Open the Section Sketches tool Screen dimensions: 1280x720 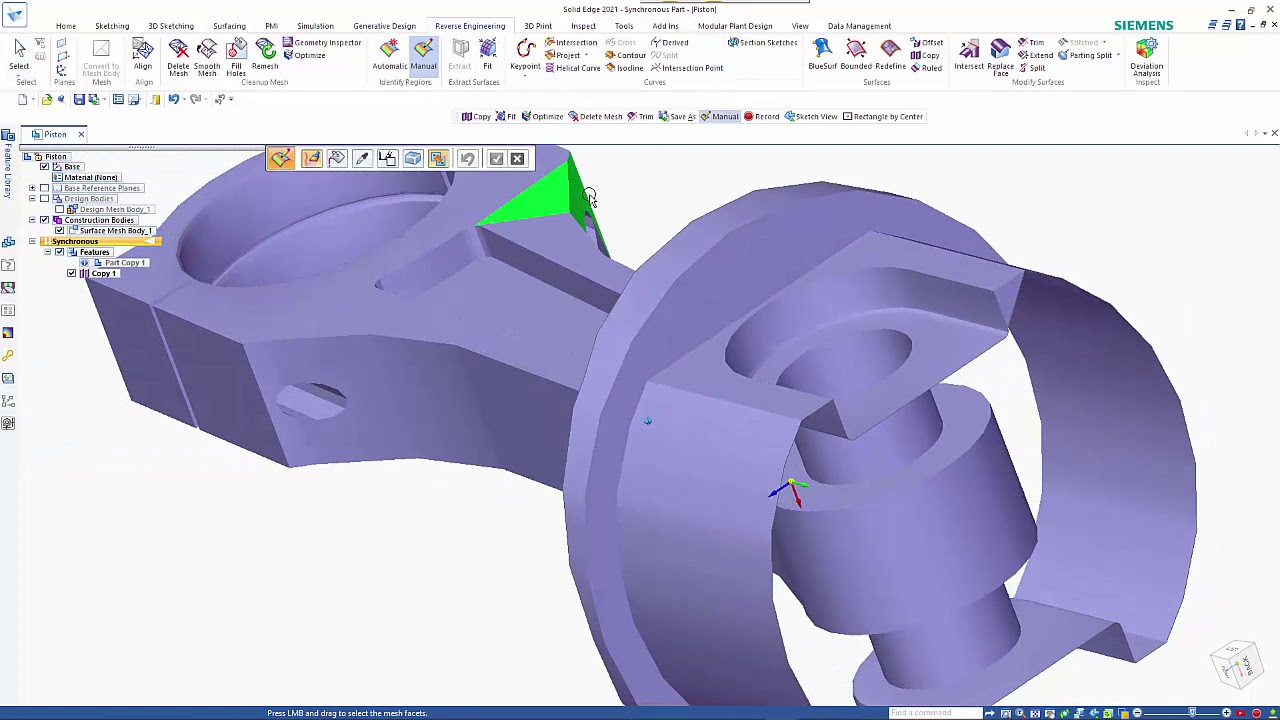[x=763, y=43]
